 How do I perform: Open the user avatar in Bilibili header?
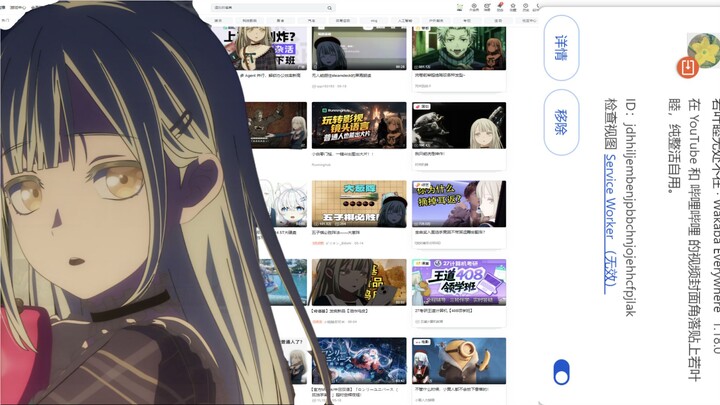coord(460,6)
